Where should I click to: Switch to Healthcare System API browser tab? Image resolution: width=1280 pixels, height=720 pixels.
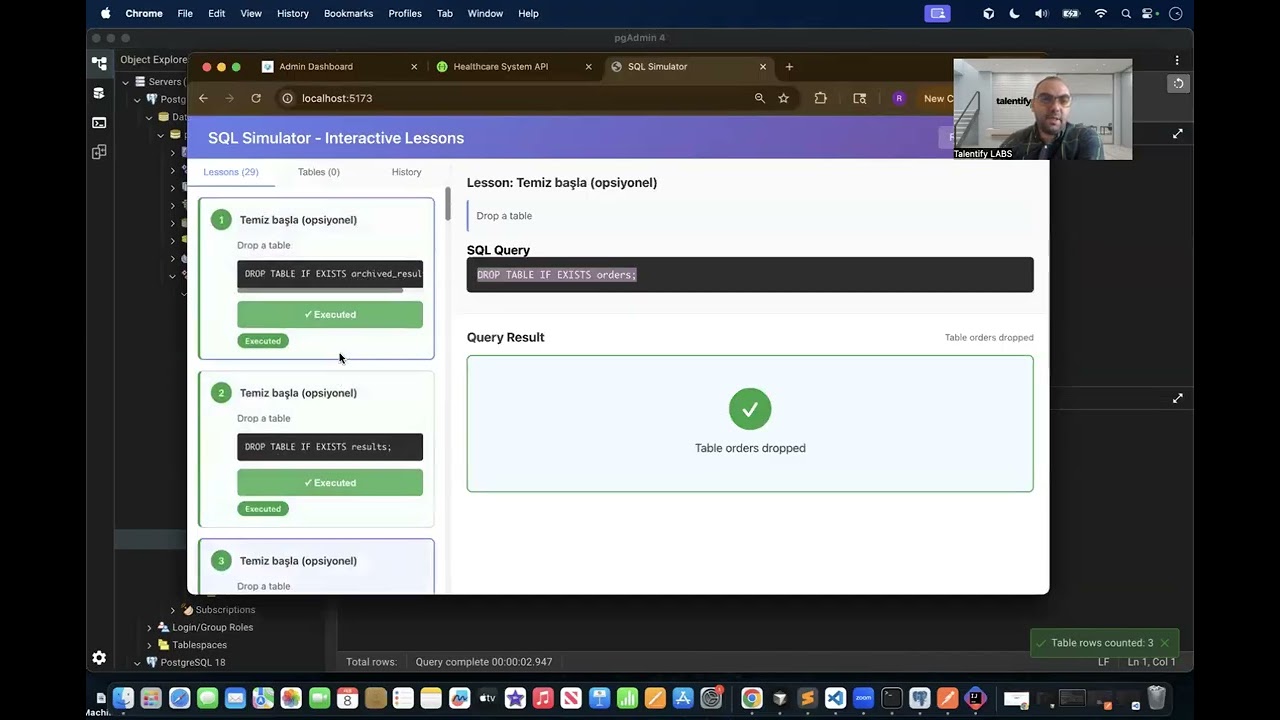[x=513, y=67]
